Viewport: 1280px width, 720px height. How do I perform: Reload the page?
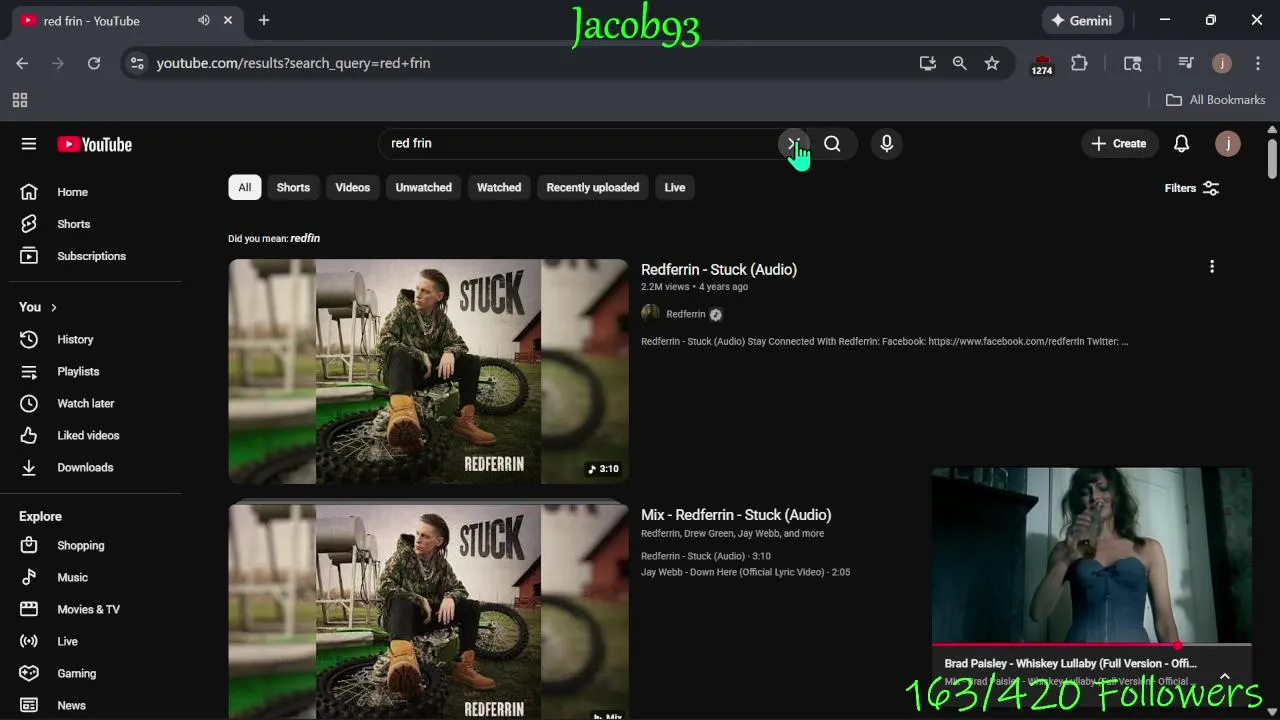pyautogui.click(x=94, y=63)
